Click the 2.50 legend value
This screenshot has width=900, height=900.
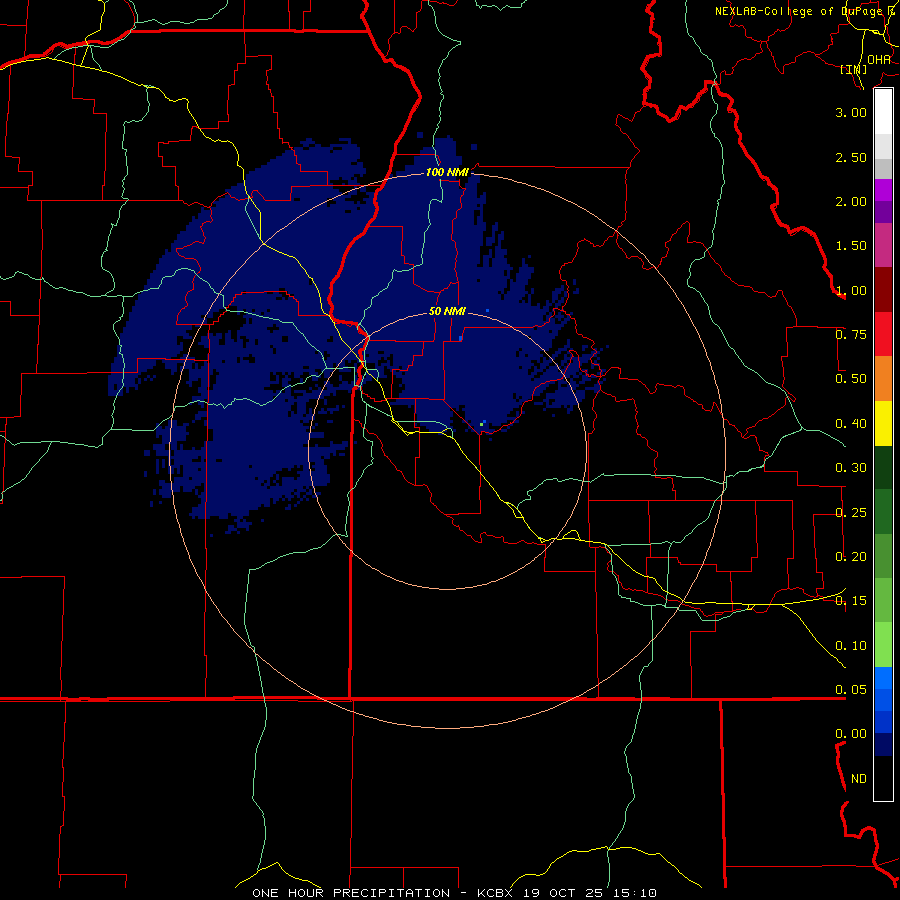click(851, 157)
